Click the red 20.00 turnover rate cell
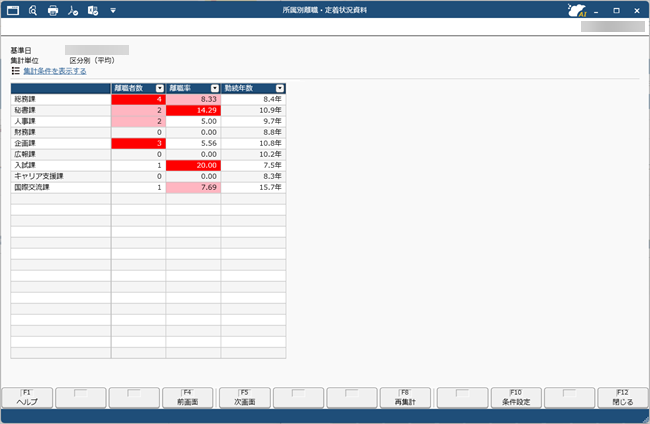The height and width of the screenshot is (424, 650). [193, 165]
